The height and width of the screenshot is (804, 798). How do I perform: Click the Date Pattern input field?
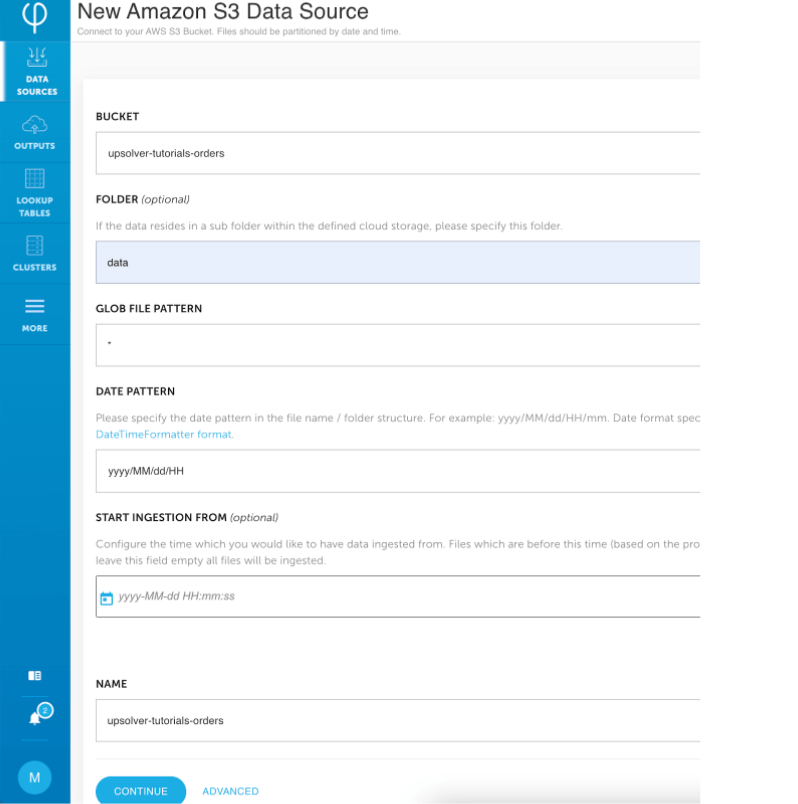coord(400,471)
